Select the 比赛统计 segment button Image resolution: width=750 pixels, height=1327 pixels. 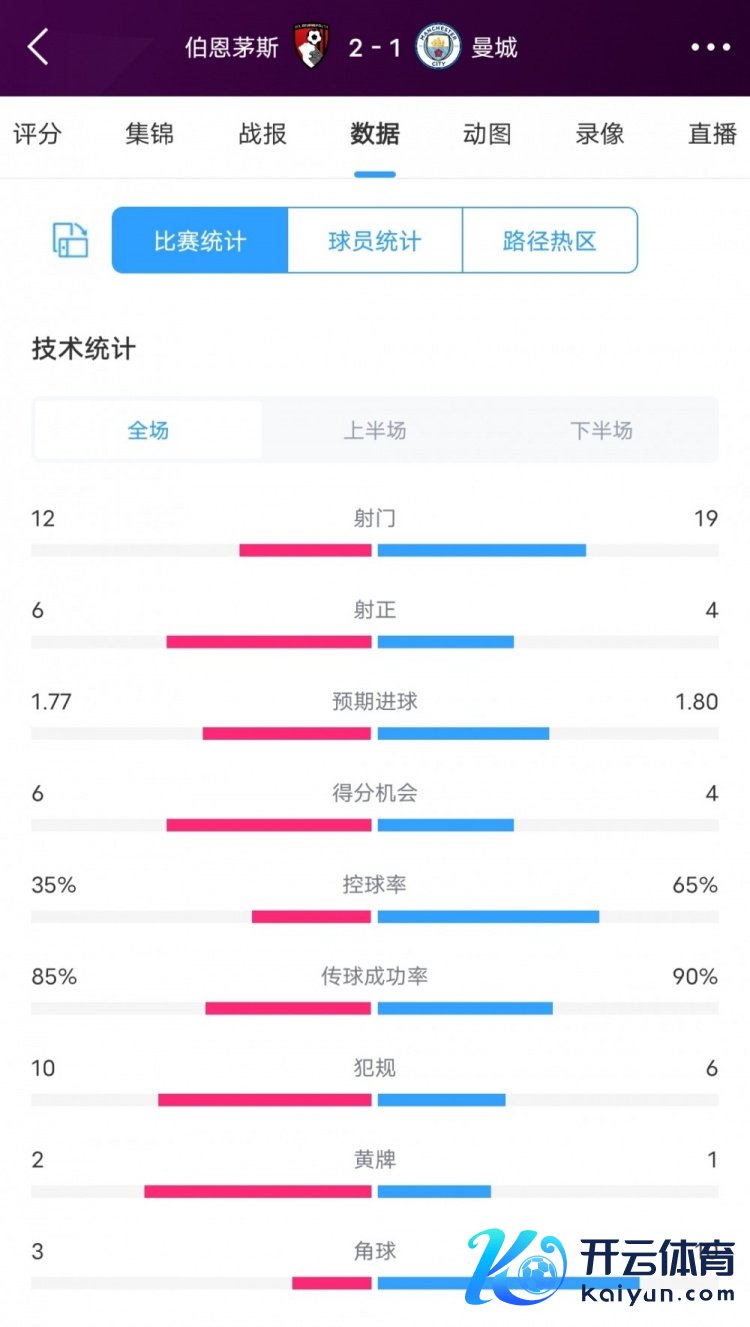[x=200, y=240]
